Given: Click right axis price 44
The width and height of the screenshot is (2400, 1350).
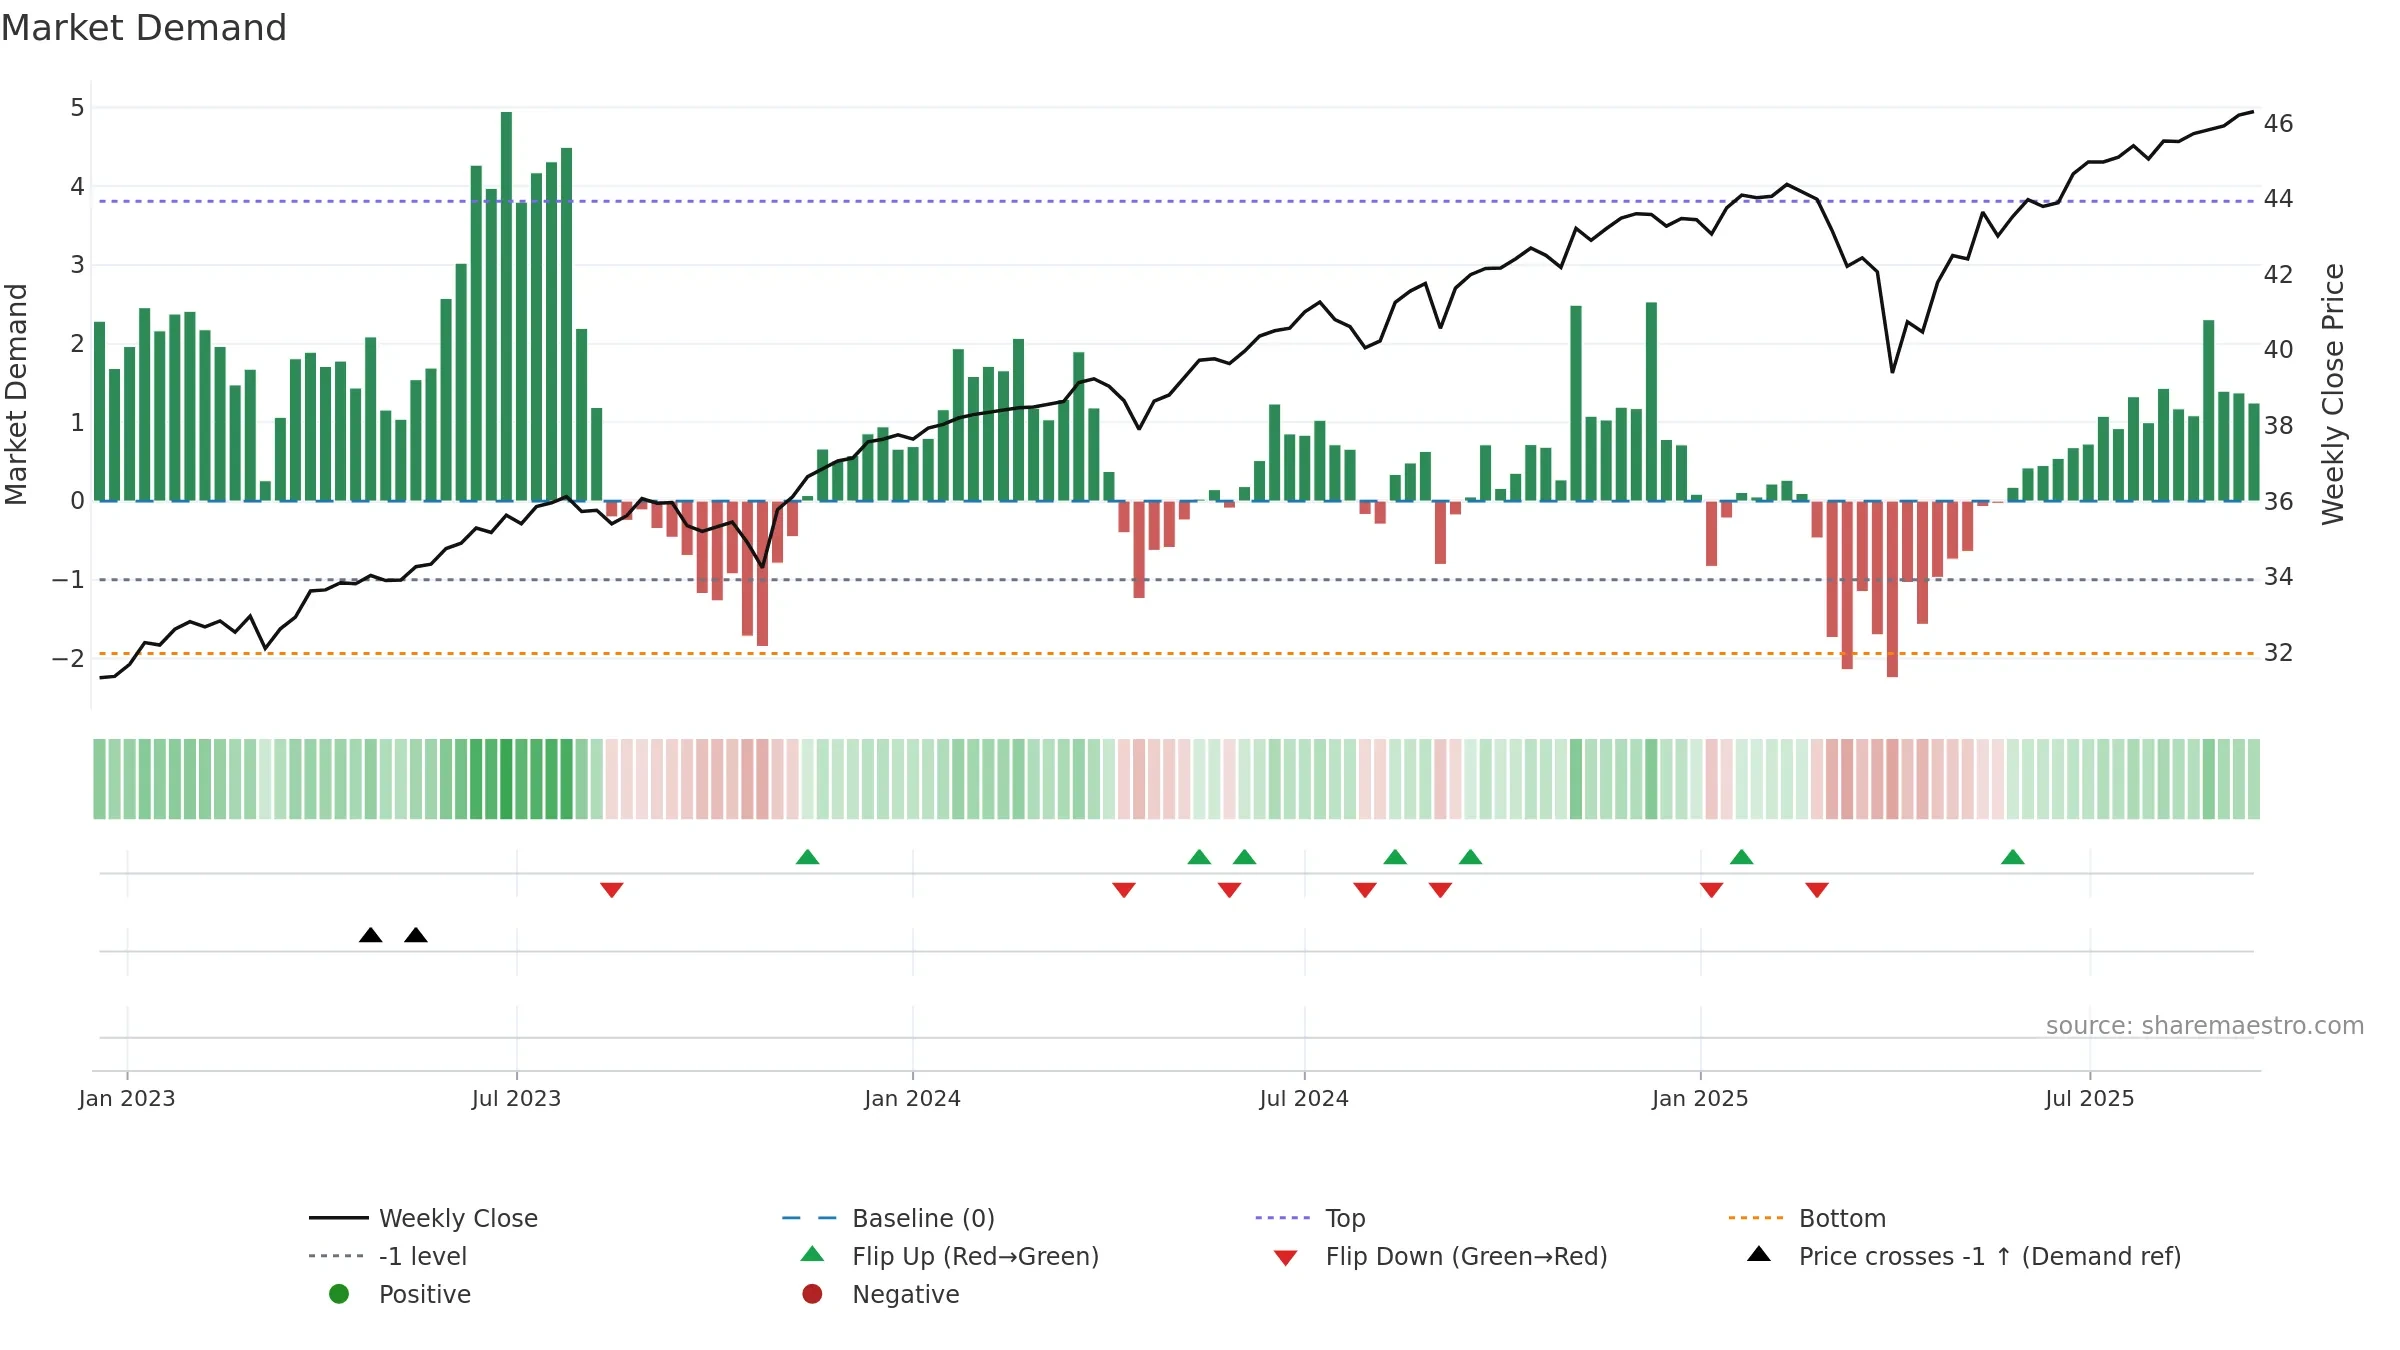Looking at the screenshot, I should [2279, 198].
